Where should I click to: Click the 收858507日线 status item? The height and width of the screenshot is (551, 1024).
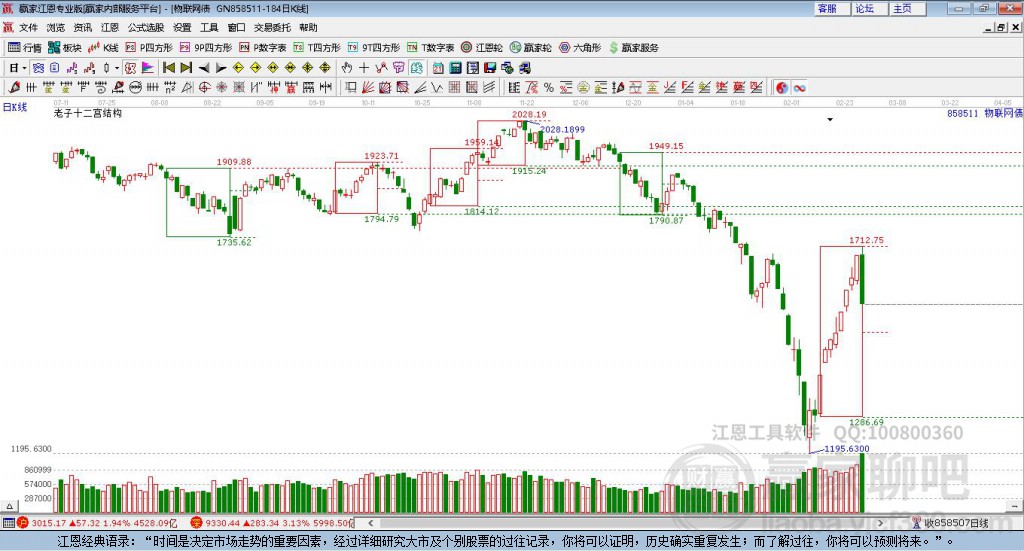tap(951, 523)
